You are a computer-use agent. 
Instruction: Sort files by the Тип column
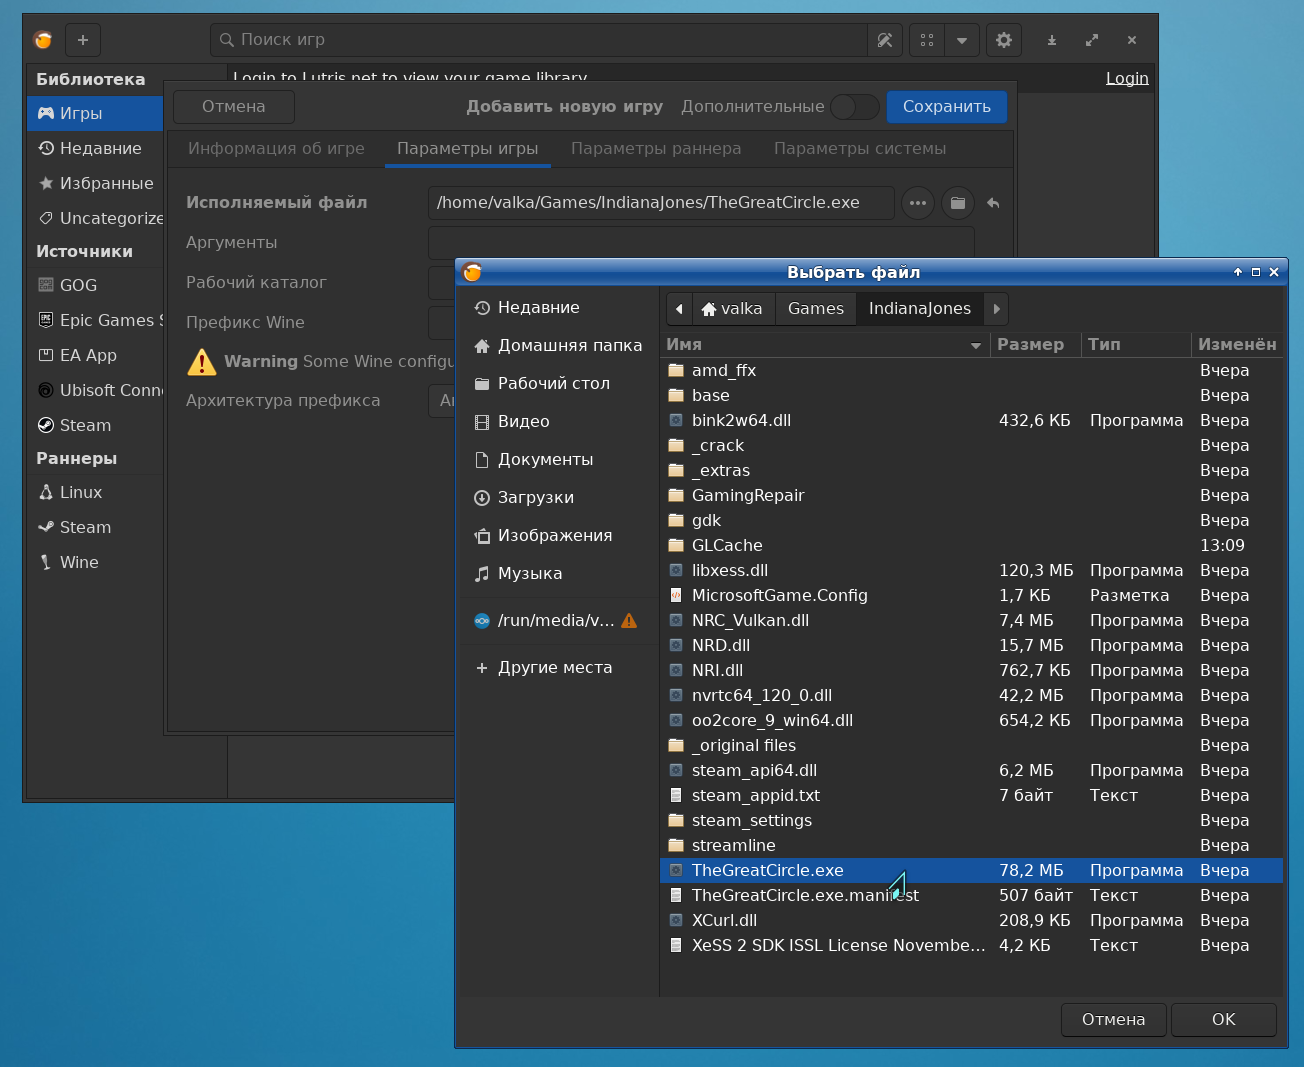tap(1136, 344)
